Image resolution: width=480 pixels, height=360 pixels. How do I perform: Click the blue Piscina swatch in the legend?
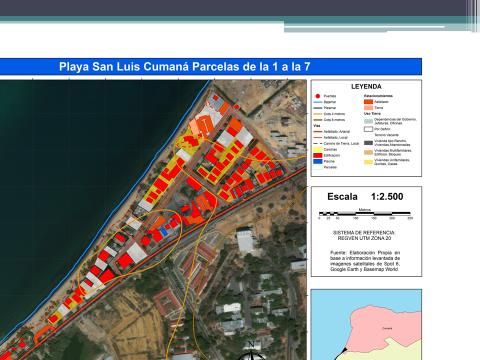318,161
